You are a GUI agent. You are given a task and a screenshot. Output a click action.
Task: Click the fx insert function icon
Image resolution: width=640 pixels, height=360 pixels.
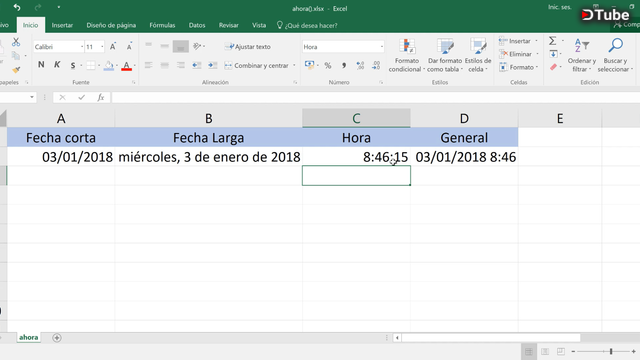100,97
